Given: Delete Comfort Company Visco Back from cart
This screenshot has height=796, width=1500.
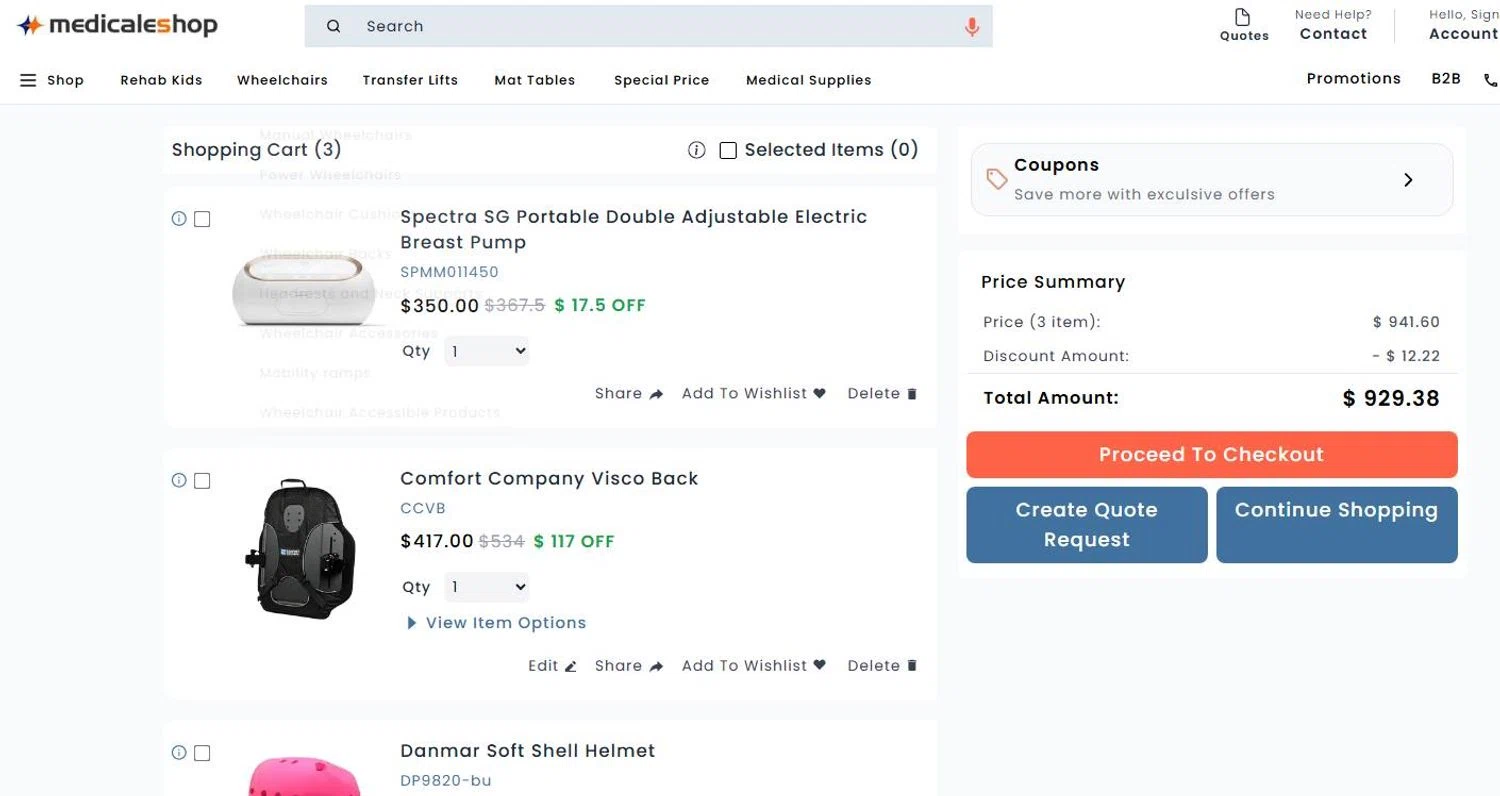Looking at the screenshot, I should point(882,666).
